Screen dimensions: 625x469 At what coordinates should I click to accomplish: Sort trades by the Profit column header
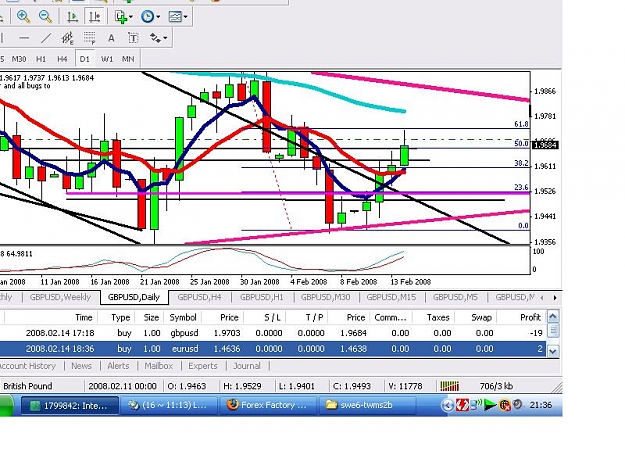point(521,318)
